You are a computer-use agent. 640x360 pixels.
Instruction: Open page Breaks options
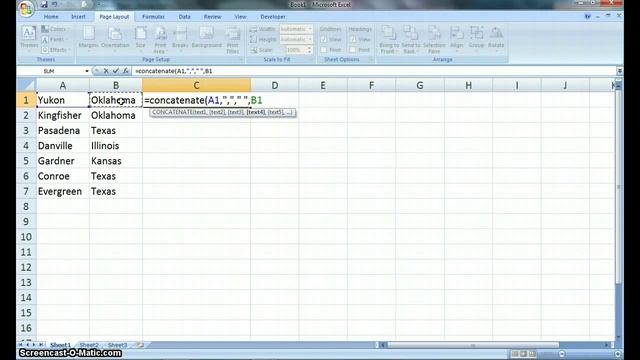(x=180, y=37)
